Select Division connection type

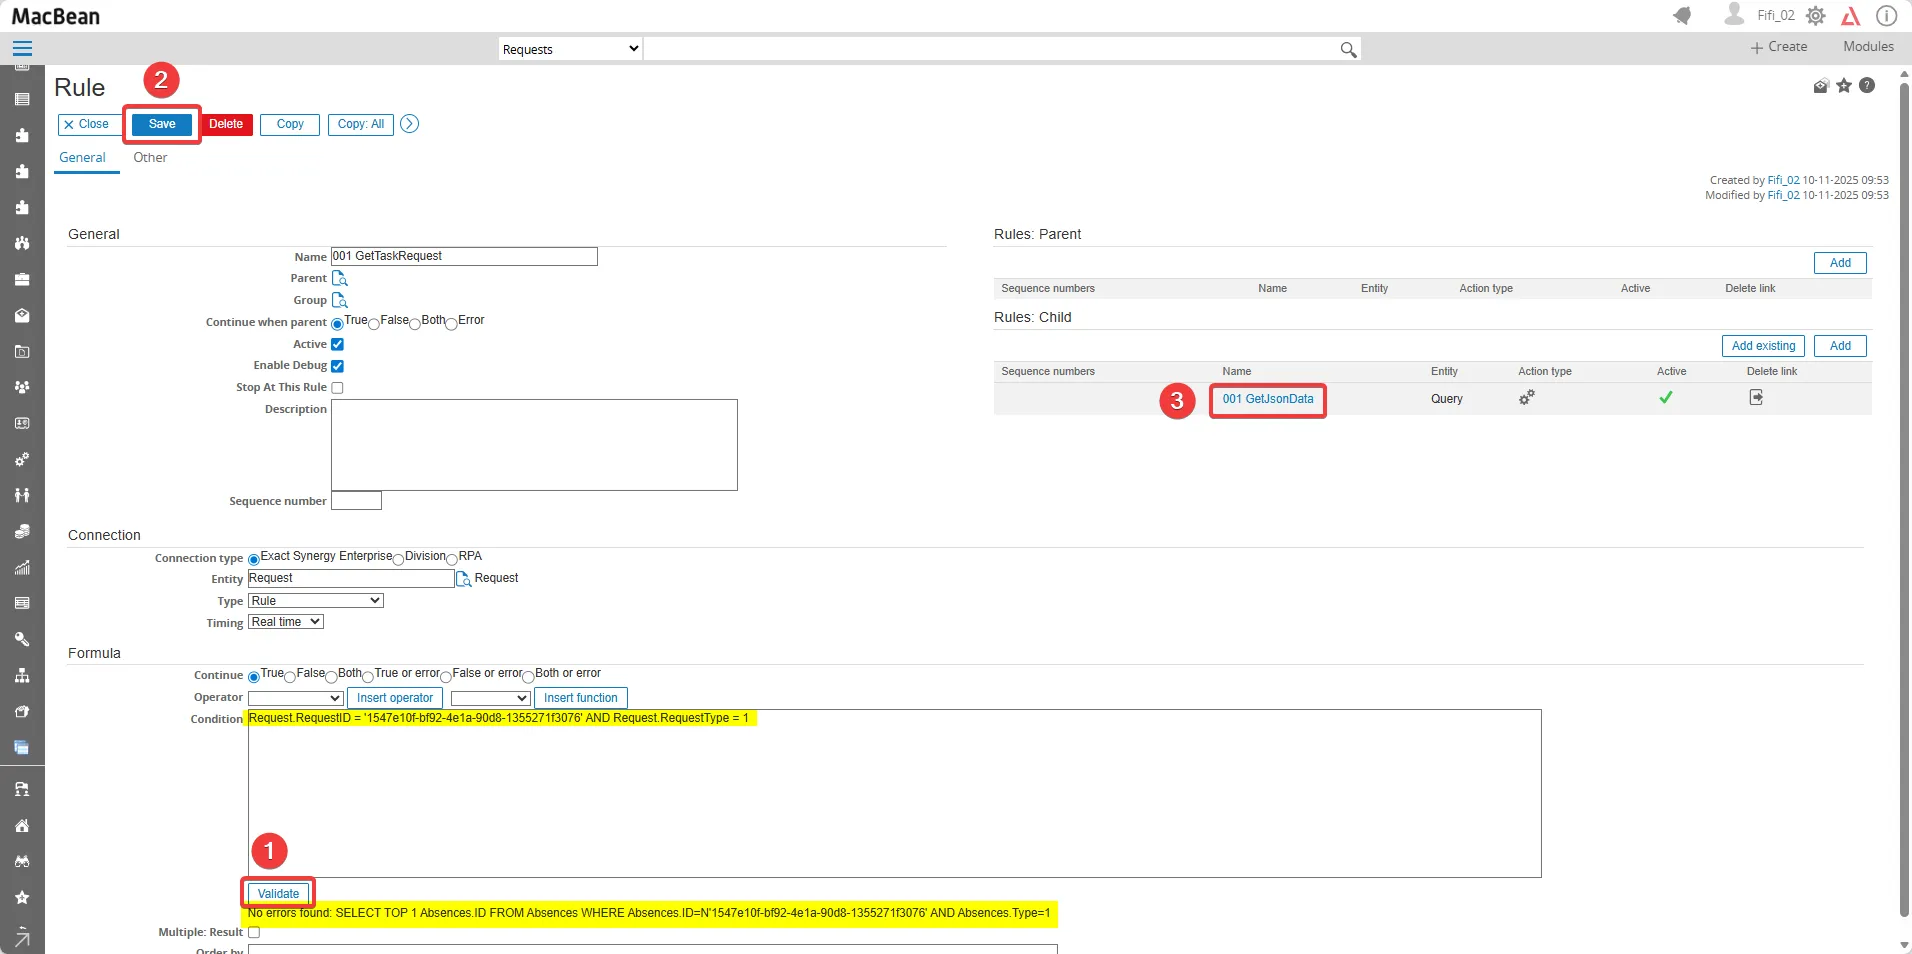[x=399, y=559]
